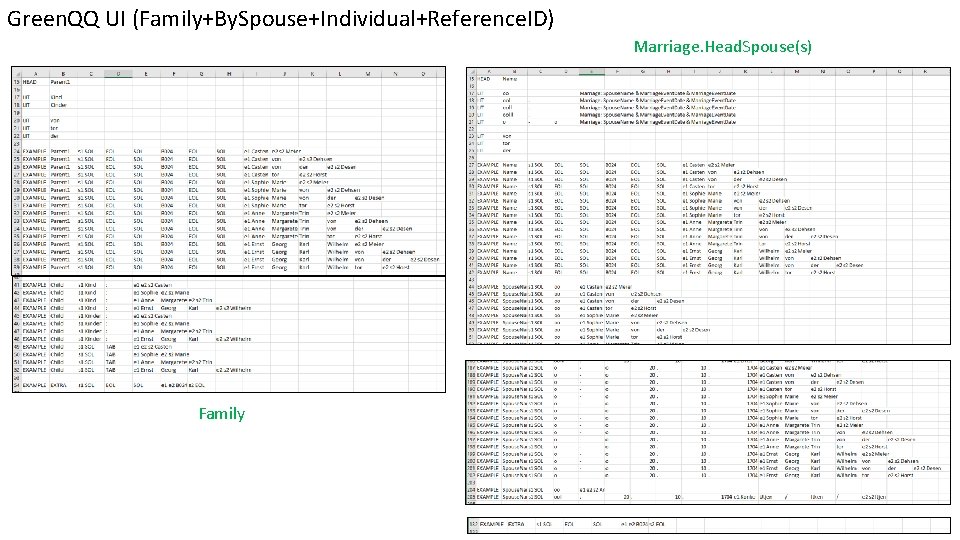Image resolution: width=960 pixels, height=540 pixels.
Task: Click the select-all corner of the Family sheet
Action: pyautogui.click(x=17, y=73)
